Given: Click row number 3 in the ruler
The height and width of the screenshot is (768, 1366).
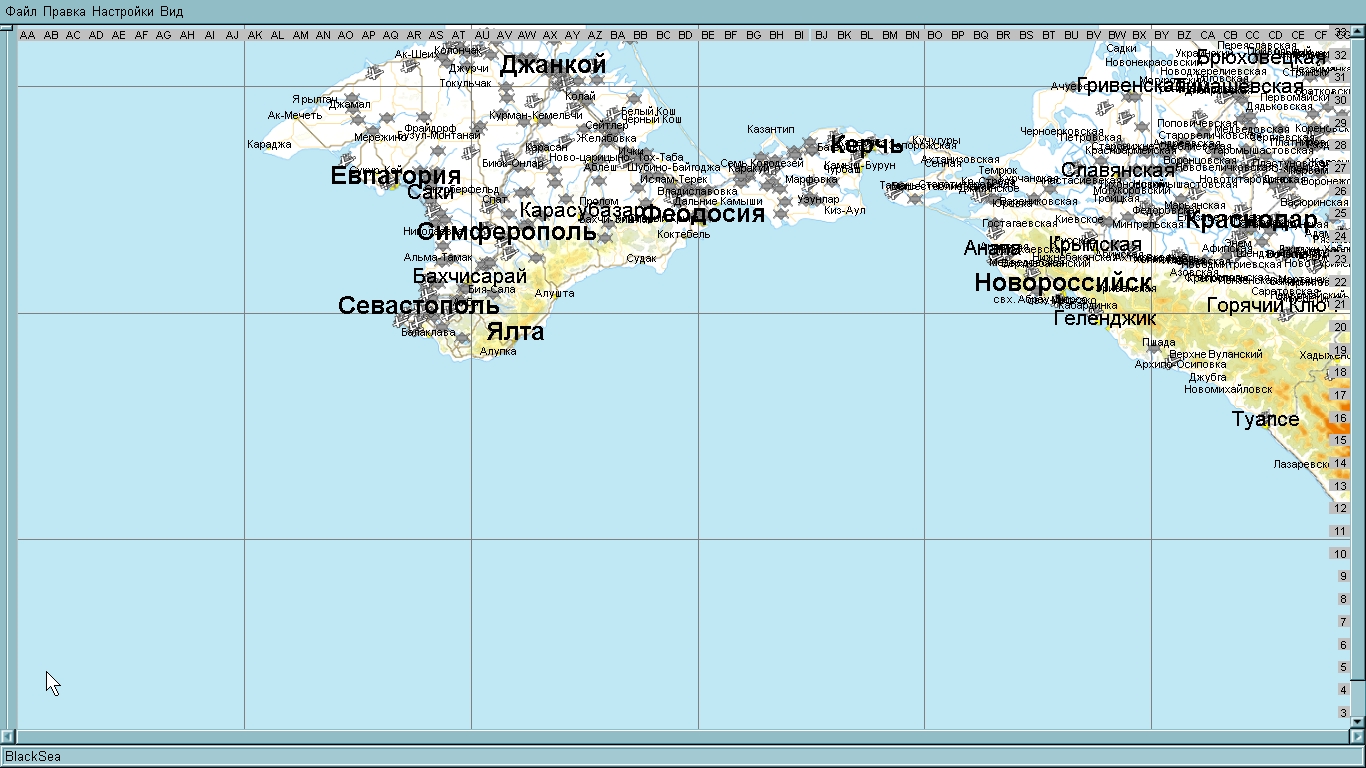Looking at the screenshot, I should click(x=1343, y=713).
